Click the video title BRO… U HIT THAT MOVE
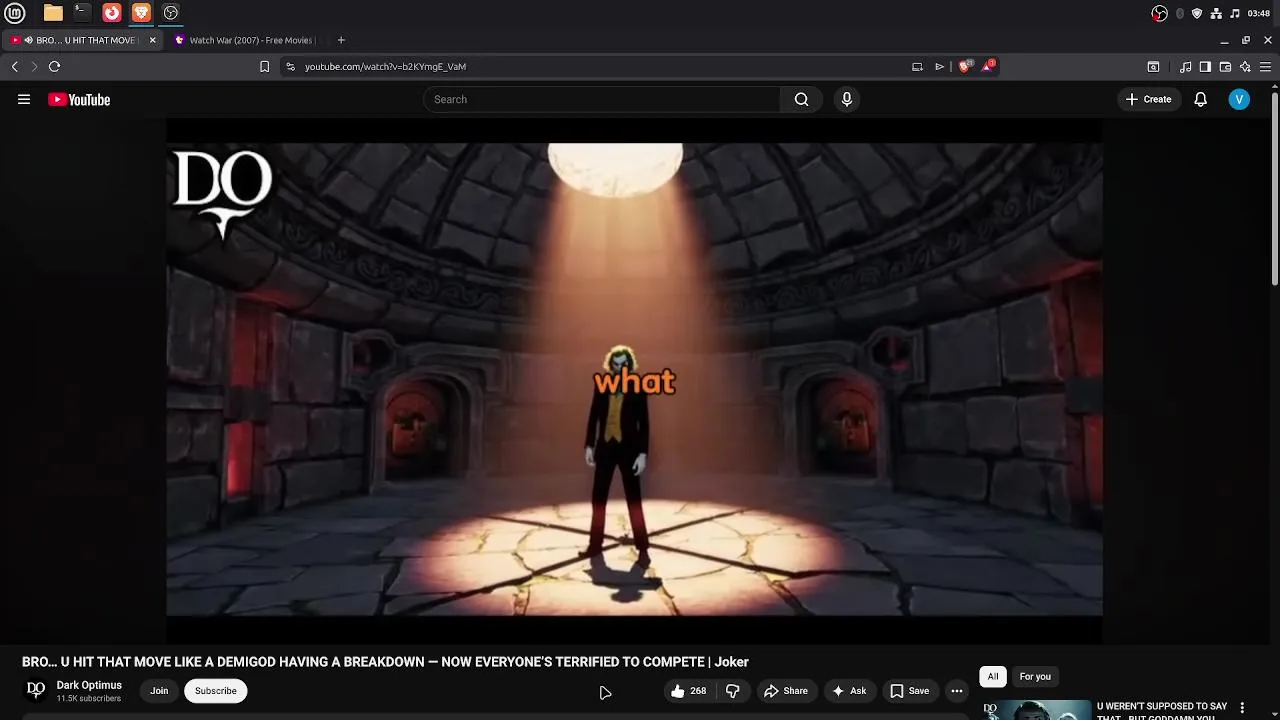The image size is (1280, 720). pos(385,662)
